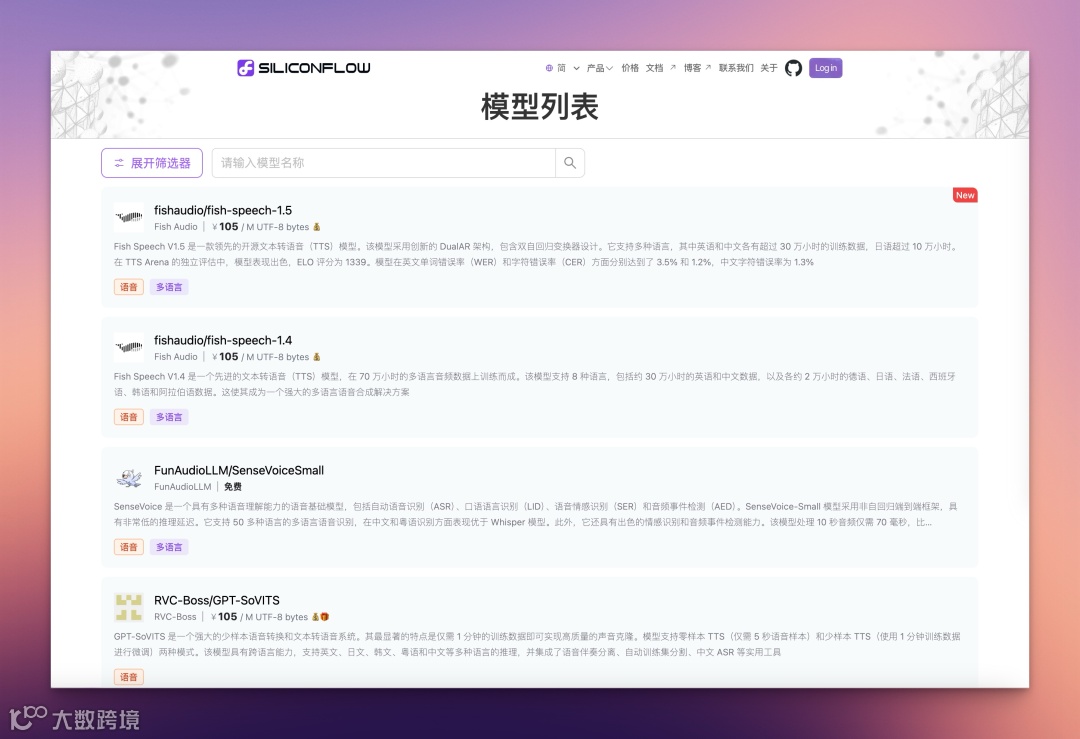Click ¥105 price on fish-speech-1.5
Viewport: 1080px width, 739px height.
225,227
